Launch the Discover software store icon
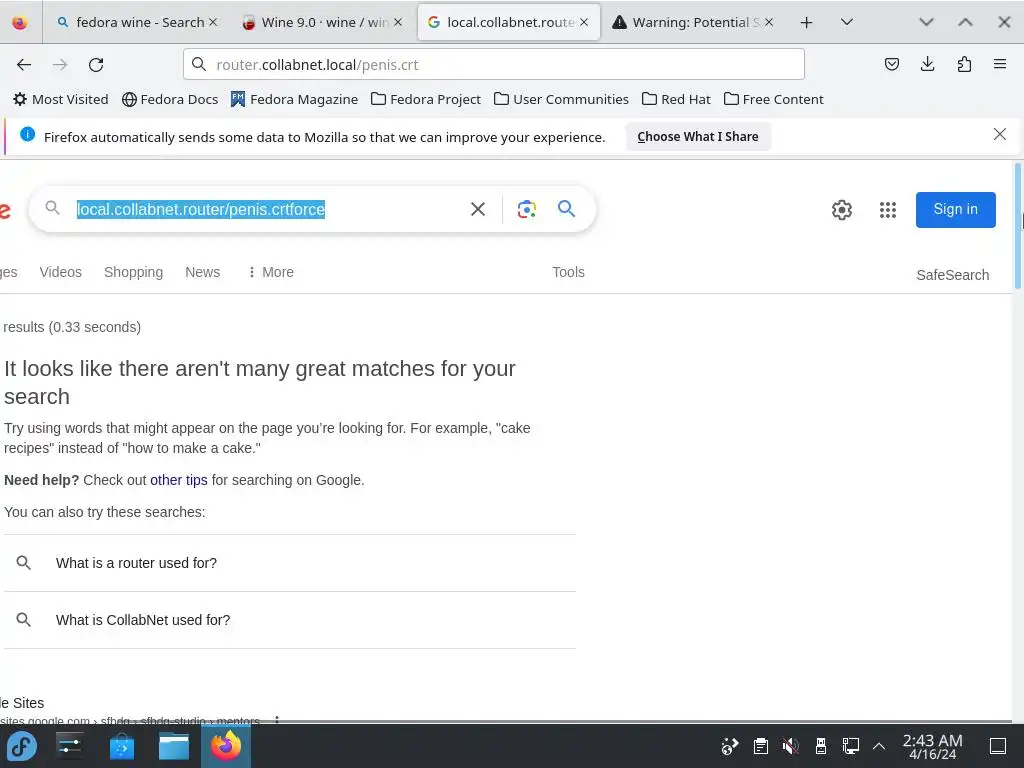The image size is (1024, 768). (x=121, y=746)
